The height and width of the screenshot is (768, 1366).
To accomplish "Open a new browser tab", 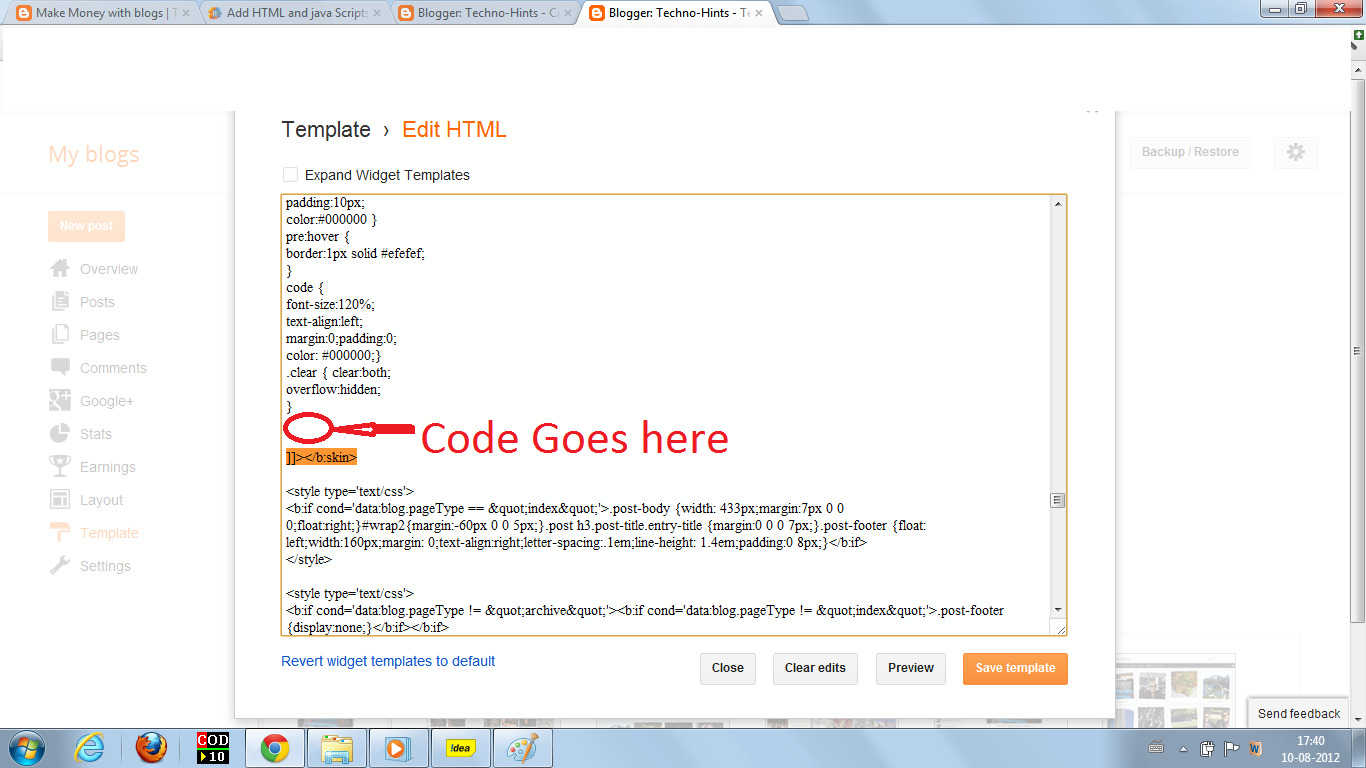I will pos(793,13).
